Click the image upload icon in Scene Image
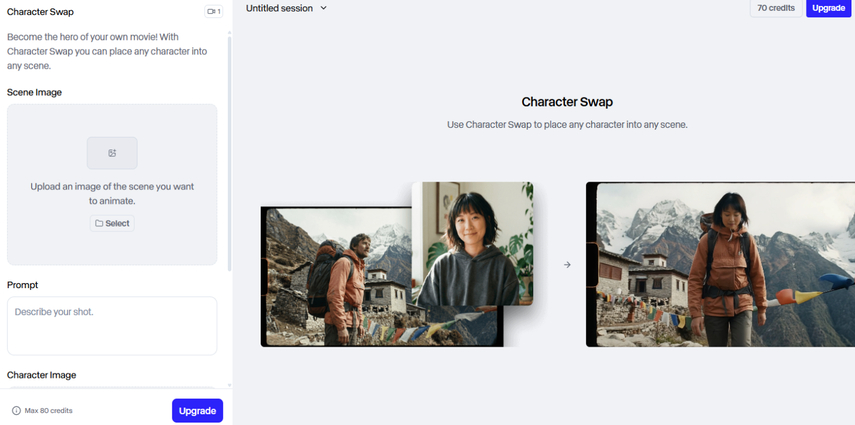This screenshot has width=855, height=425. (112, 153)
